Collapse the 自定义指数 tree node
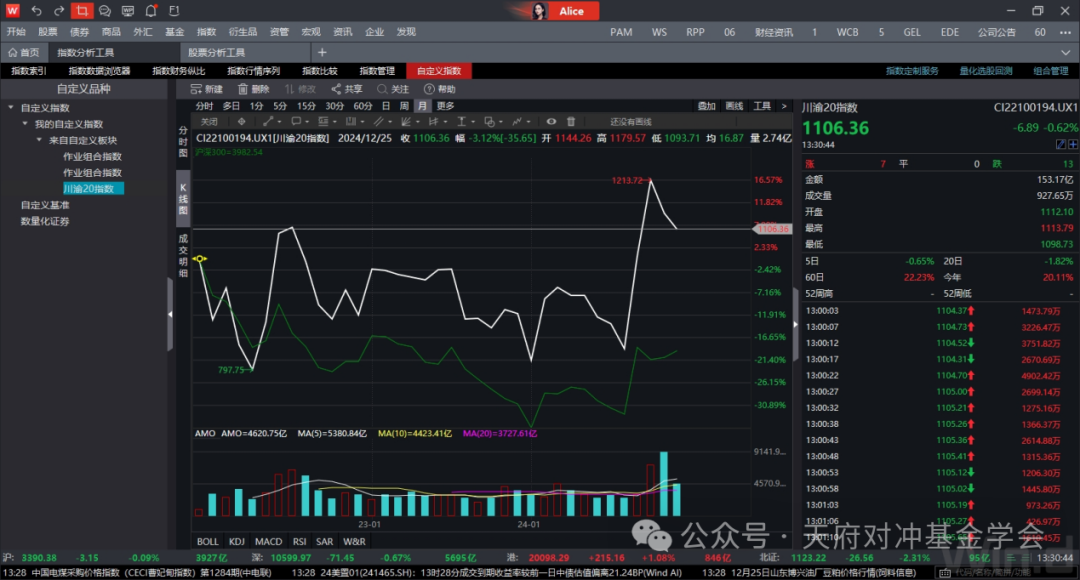The image size is (1080, 580). [11, 108]
